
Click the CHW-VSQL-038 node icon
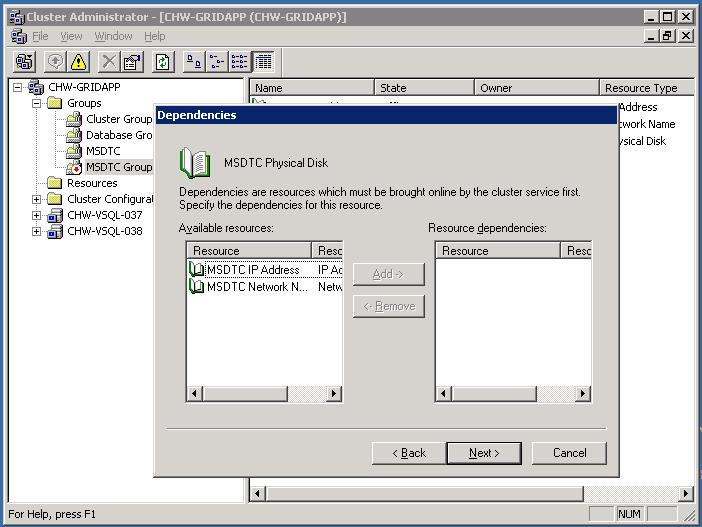[x=55, y=231]
